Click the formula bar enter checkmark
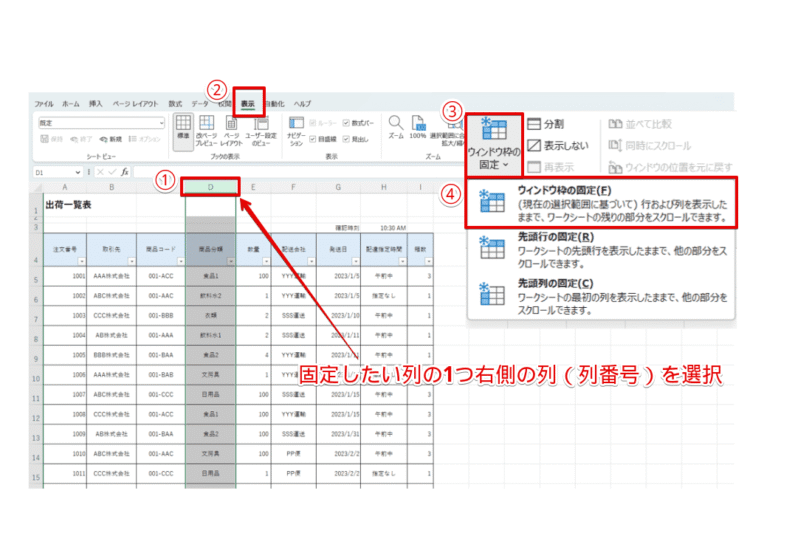Viewport: 812px width, 553px height. tap(112, 172)
